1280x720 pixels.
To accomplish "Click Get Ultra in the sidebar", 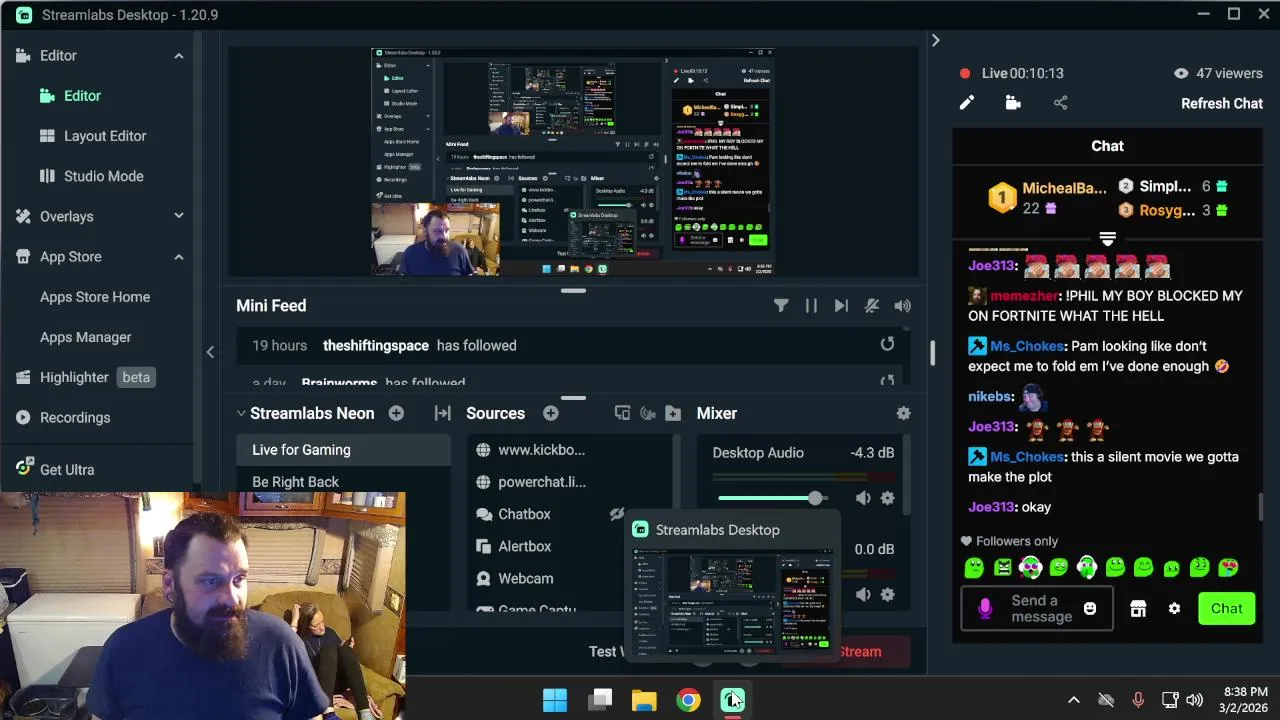I will click(x=67, y=469).
